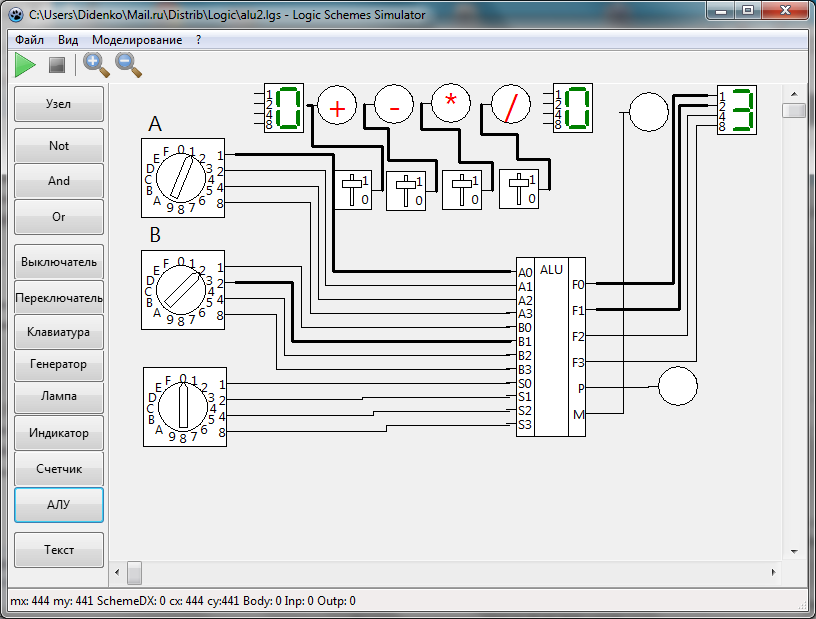Open the Моделирование menu
This screenshot has width=816, height=619.
point(137,40)
